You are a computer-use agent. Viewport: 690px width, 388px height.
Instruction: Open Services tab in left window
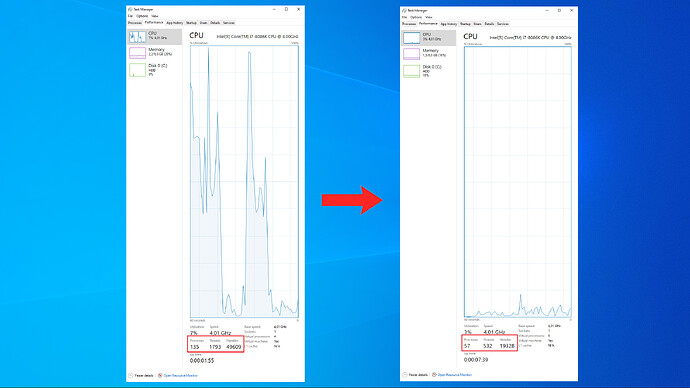(x=228, y=23)
